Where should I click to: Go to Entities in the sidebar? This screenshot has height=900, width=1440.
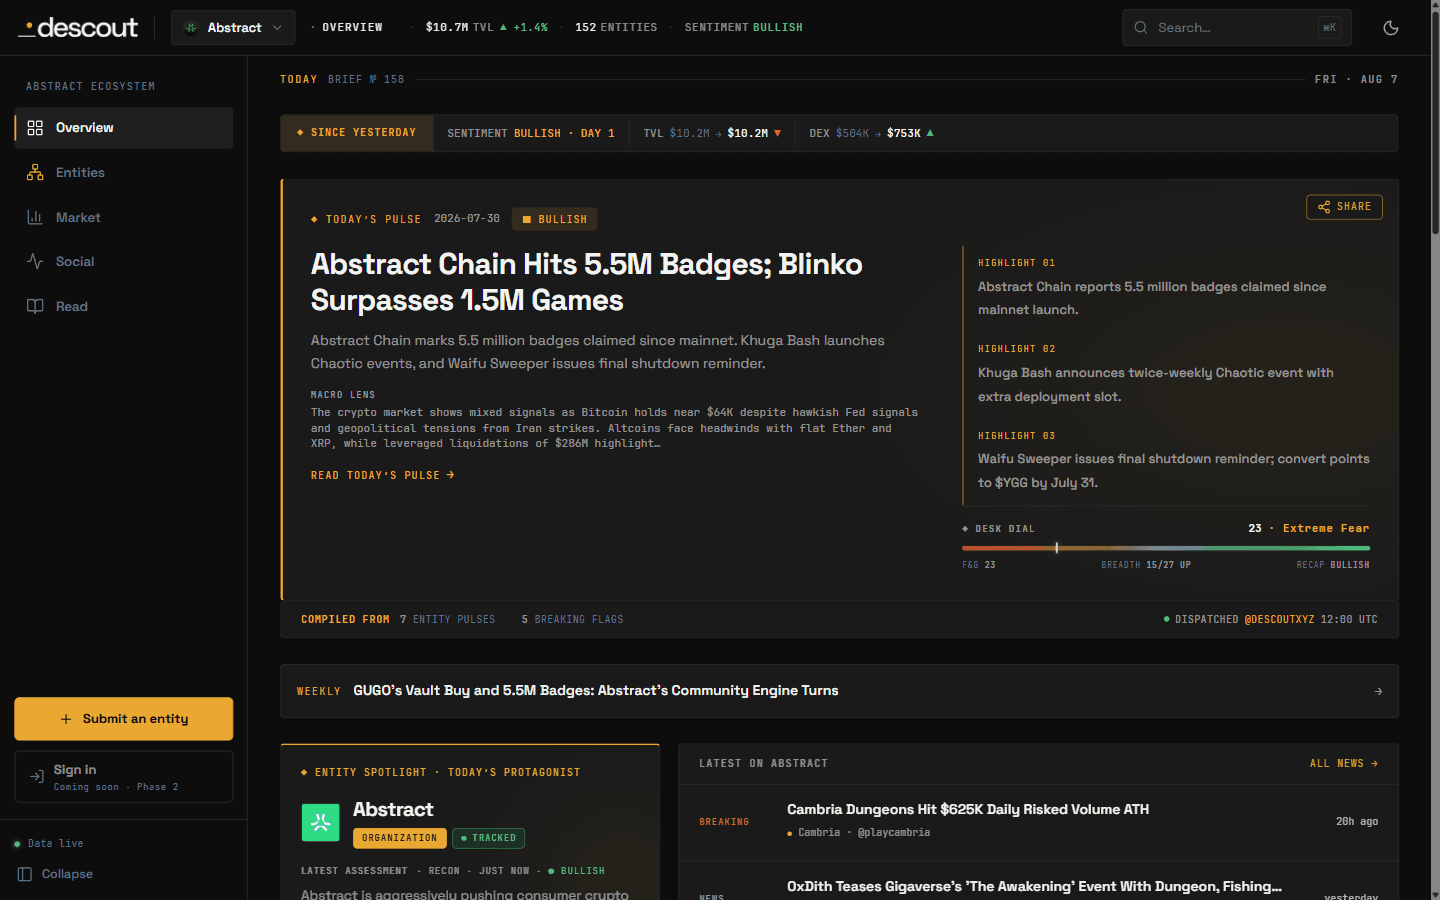124,173
